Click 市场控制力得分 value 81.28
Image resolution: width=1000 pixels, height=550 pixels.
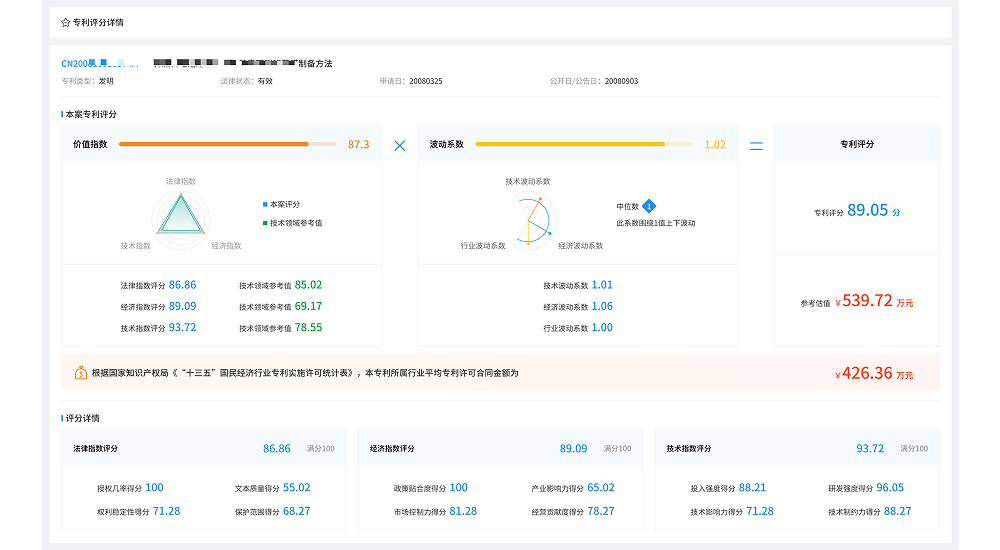tap(463, 512)
